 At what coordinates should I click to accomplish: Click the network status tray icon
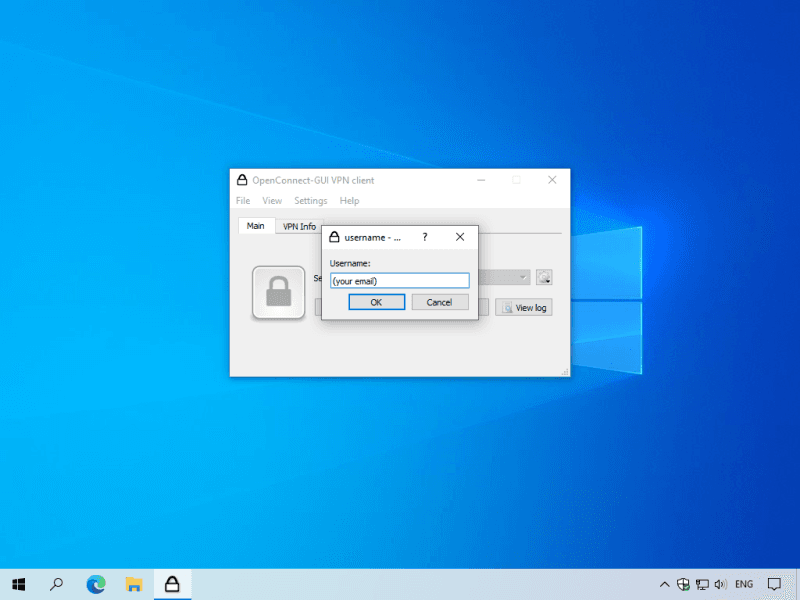[702, 584]
